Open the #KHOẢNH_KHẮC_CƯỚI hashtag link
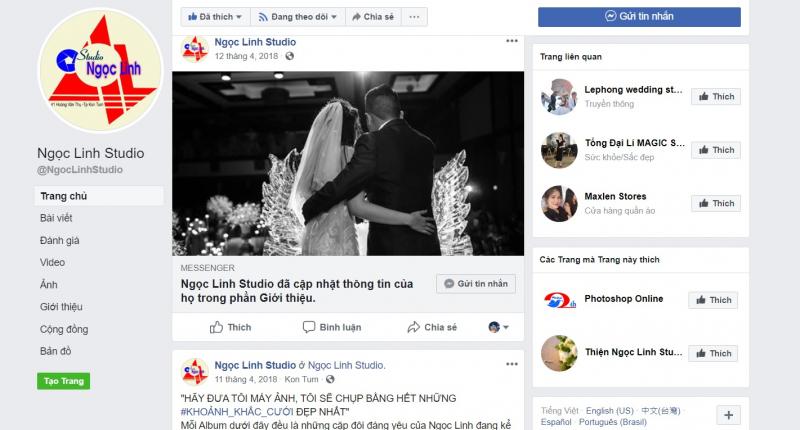Screen dimensions: 800x430 tap(237, 412)
